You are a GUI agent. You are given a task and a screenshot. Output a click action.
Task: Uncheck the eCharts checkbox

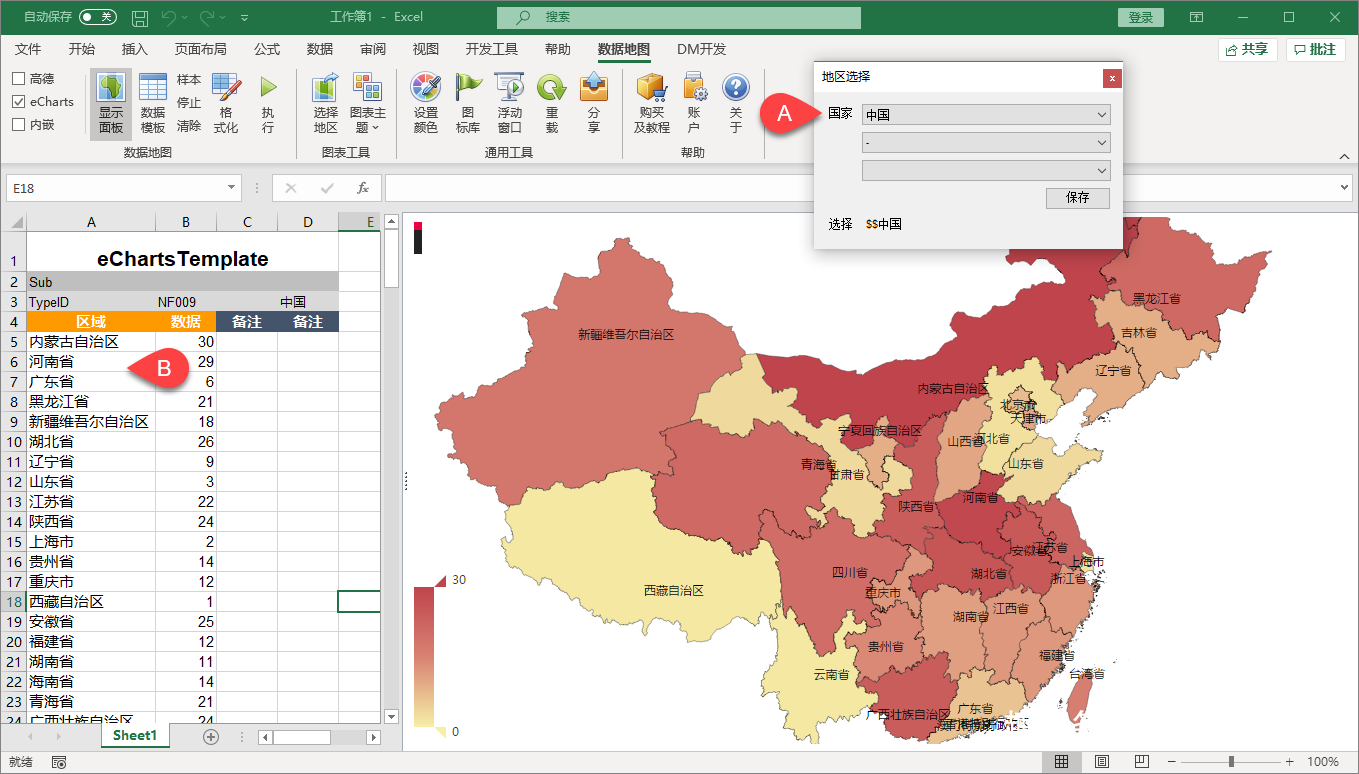(x=19, y=102)
